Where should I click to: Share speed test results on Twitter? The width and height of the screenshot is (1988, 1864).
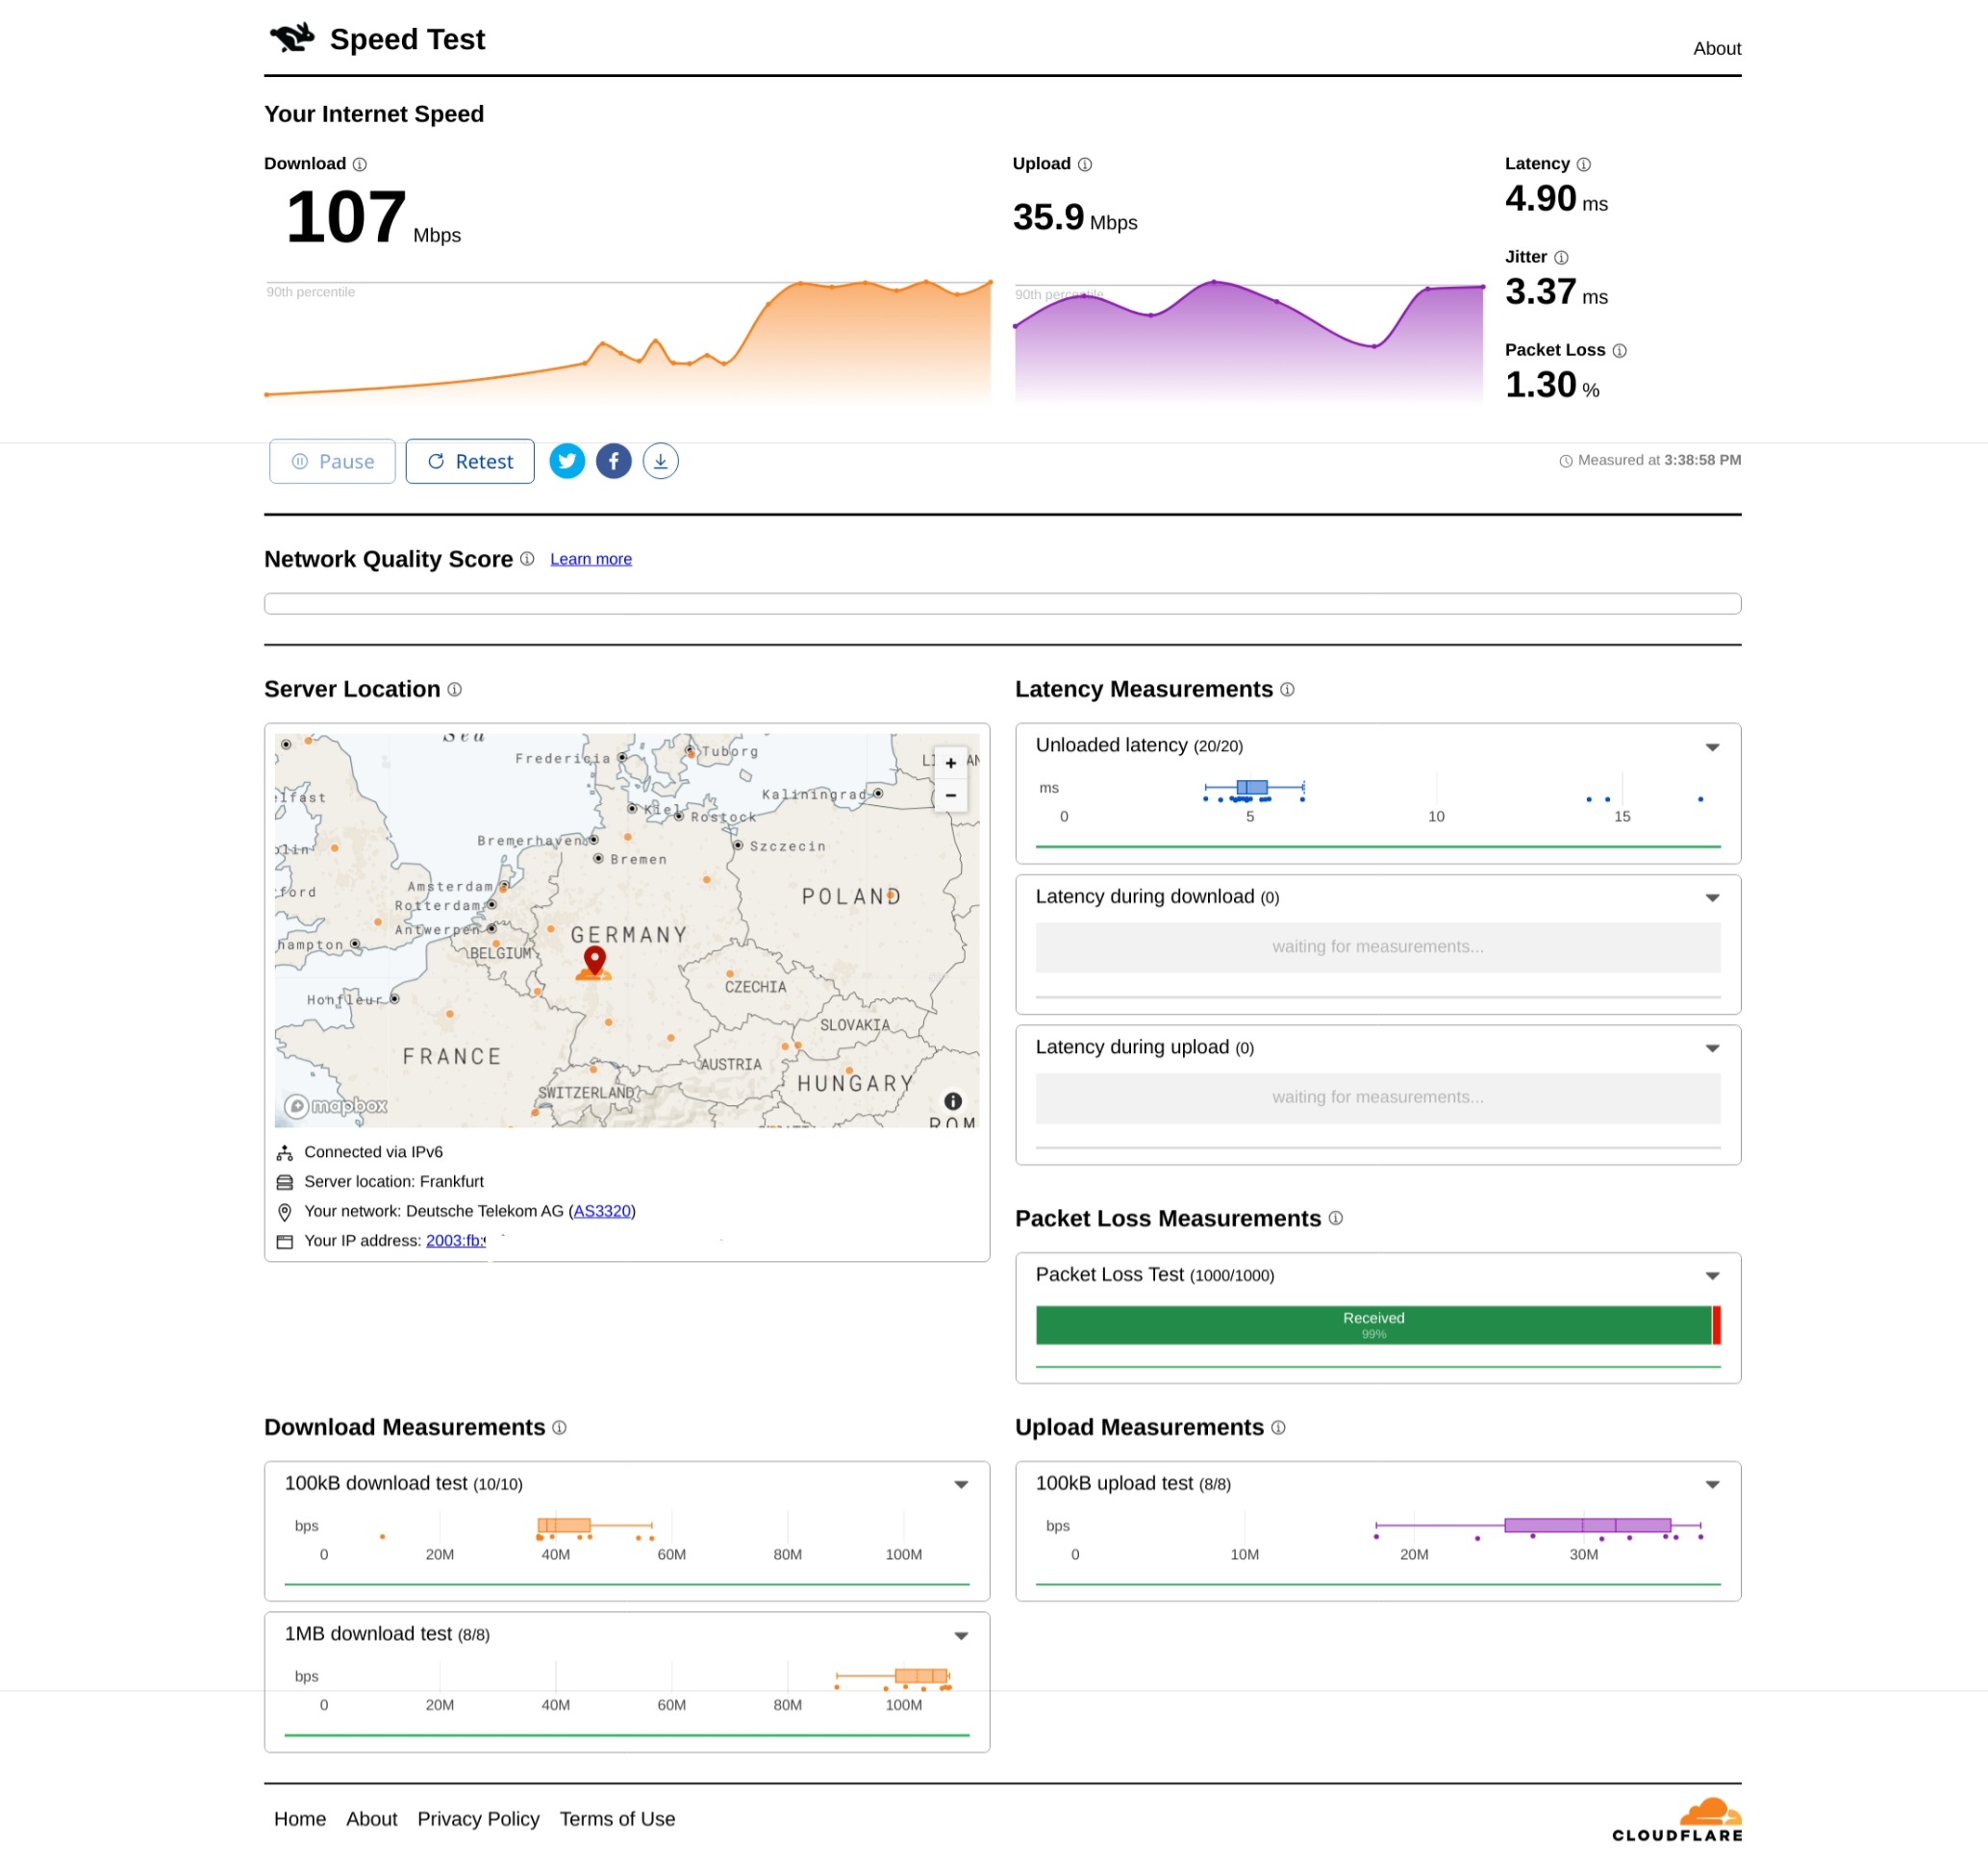(567, 461)
